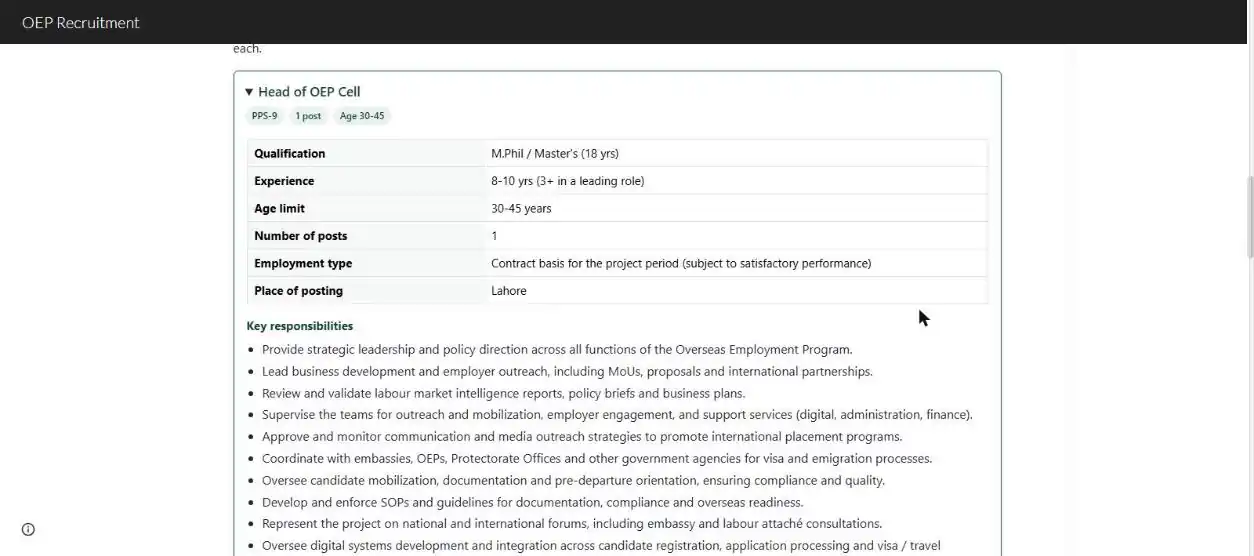Click the OEP Recruitment header title
The height and width of the screenshot is (556, 1254).
(x=81, y=22)
